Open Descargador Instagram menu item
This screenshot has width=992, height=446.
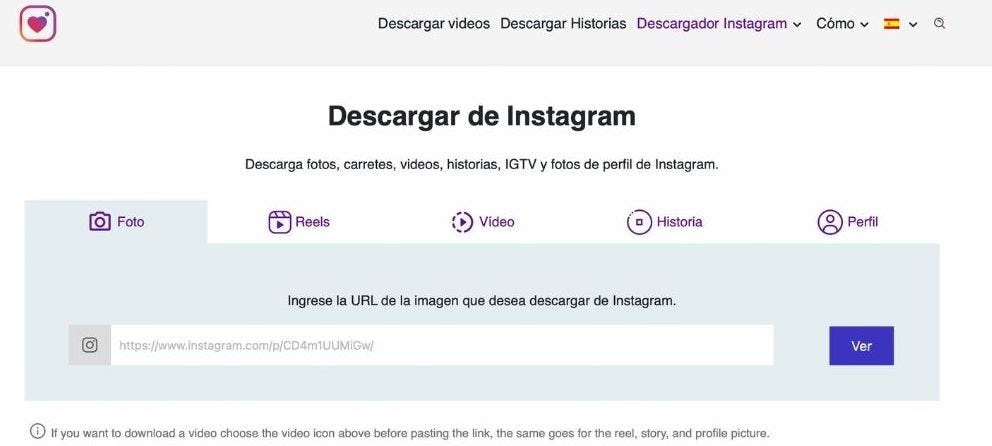click(712, 23)
